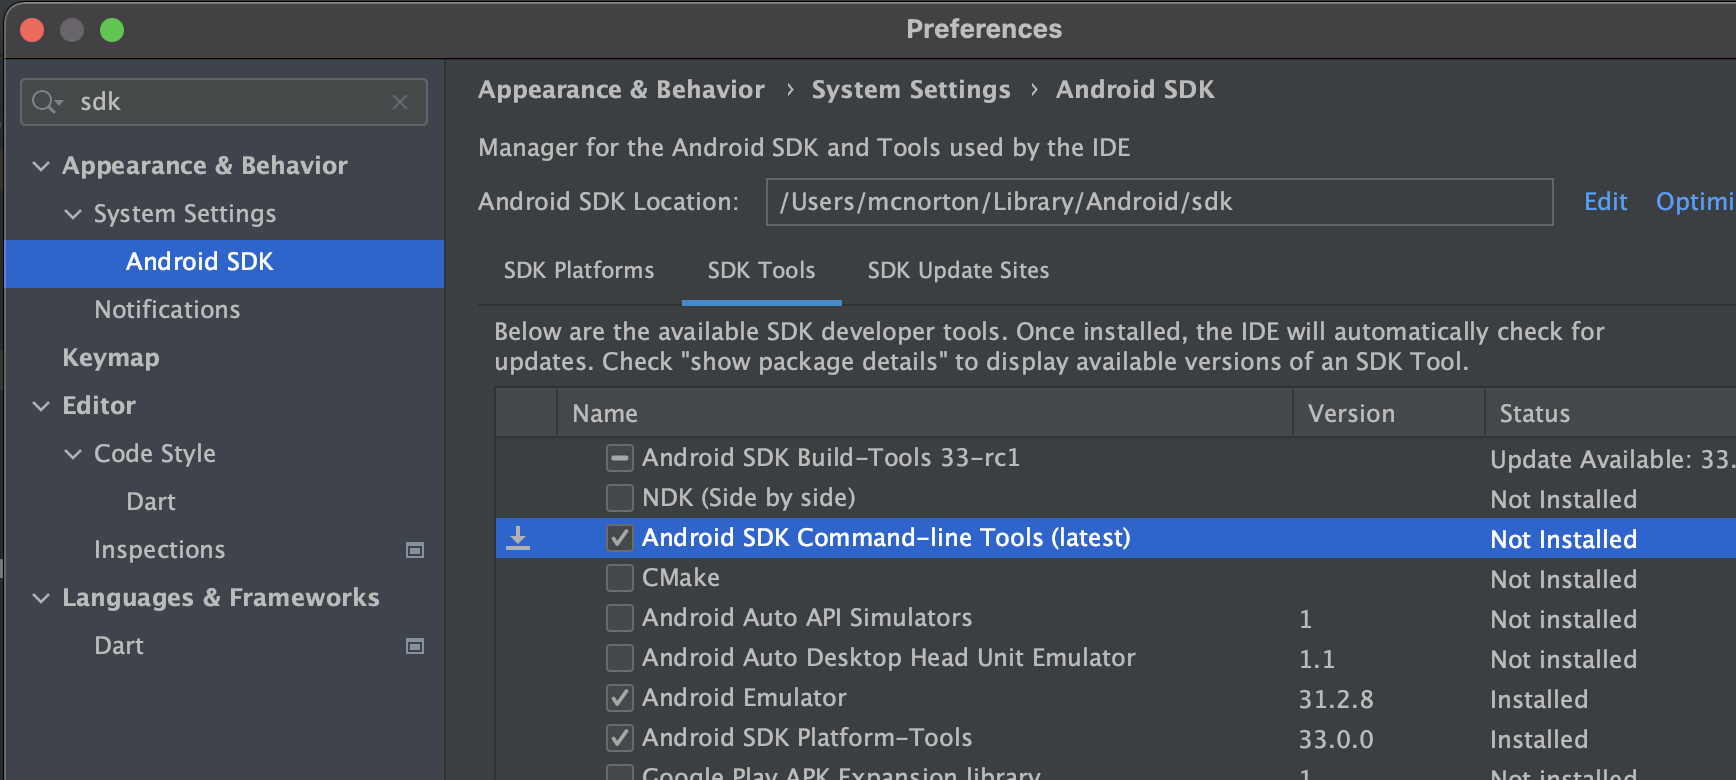Check Android Auto API Simulators
Screen dimensions: 1736x780
click(620, 618)
